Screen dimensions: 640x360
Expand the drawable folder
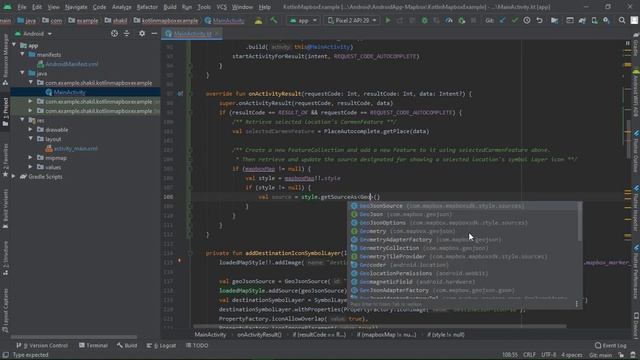click(30, 129)
